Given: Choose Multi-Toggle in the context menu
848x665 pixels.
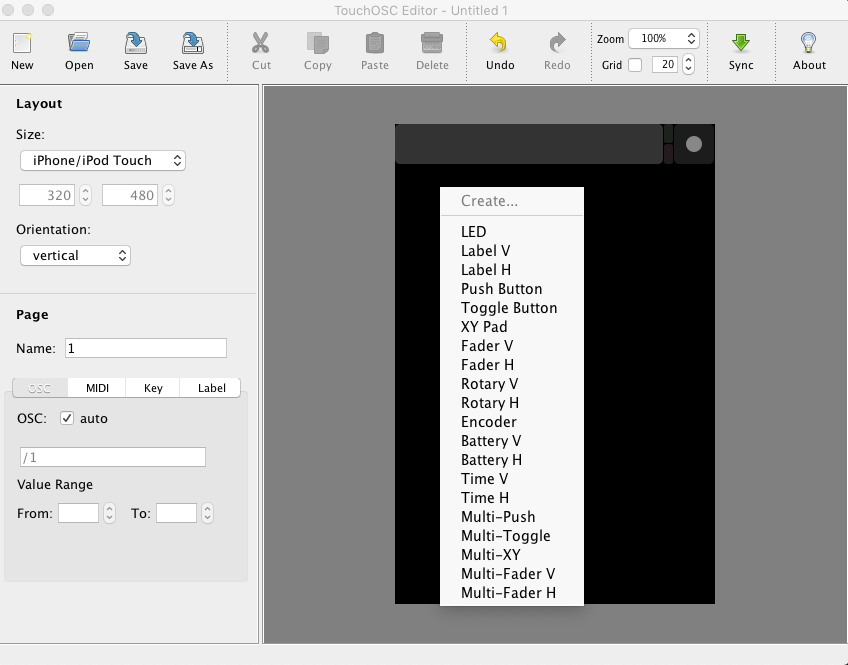Looking at the screenshot, I should [x=512, y=535].
